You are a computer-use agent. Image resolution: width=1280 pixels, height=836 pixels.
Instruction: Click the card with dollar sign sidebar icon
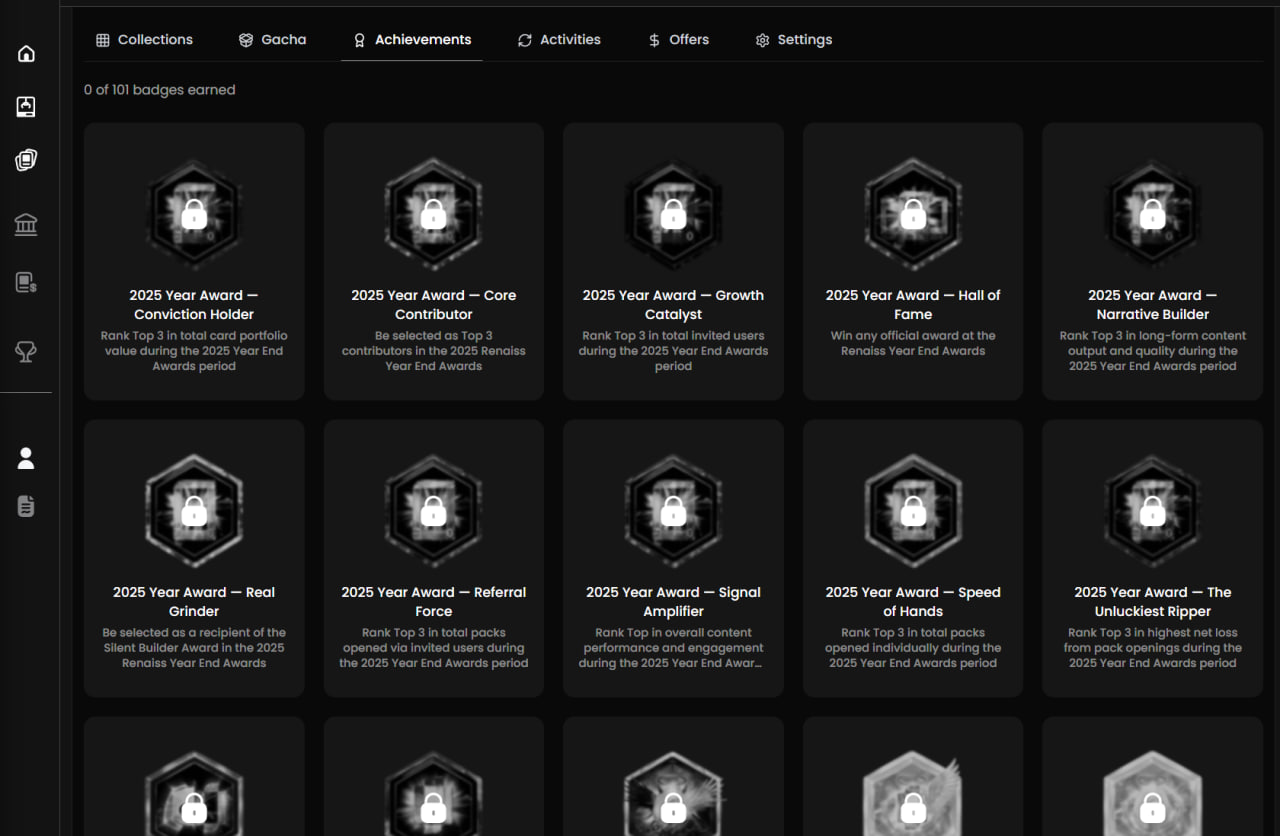[26, 283]
